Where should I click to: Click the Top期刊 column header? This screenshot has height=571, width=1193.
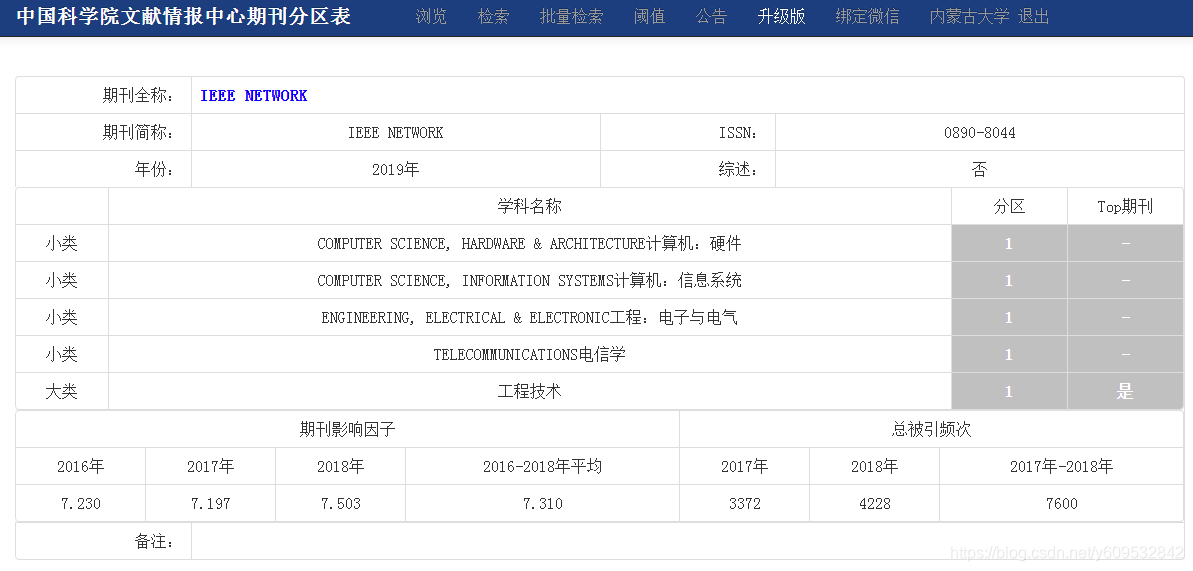(x=1125, y=206)
